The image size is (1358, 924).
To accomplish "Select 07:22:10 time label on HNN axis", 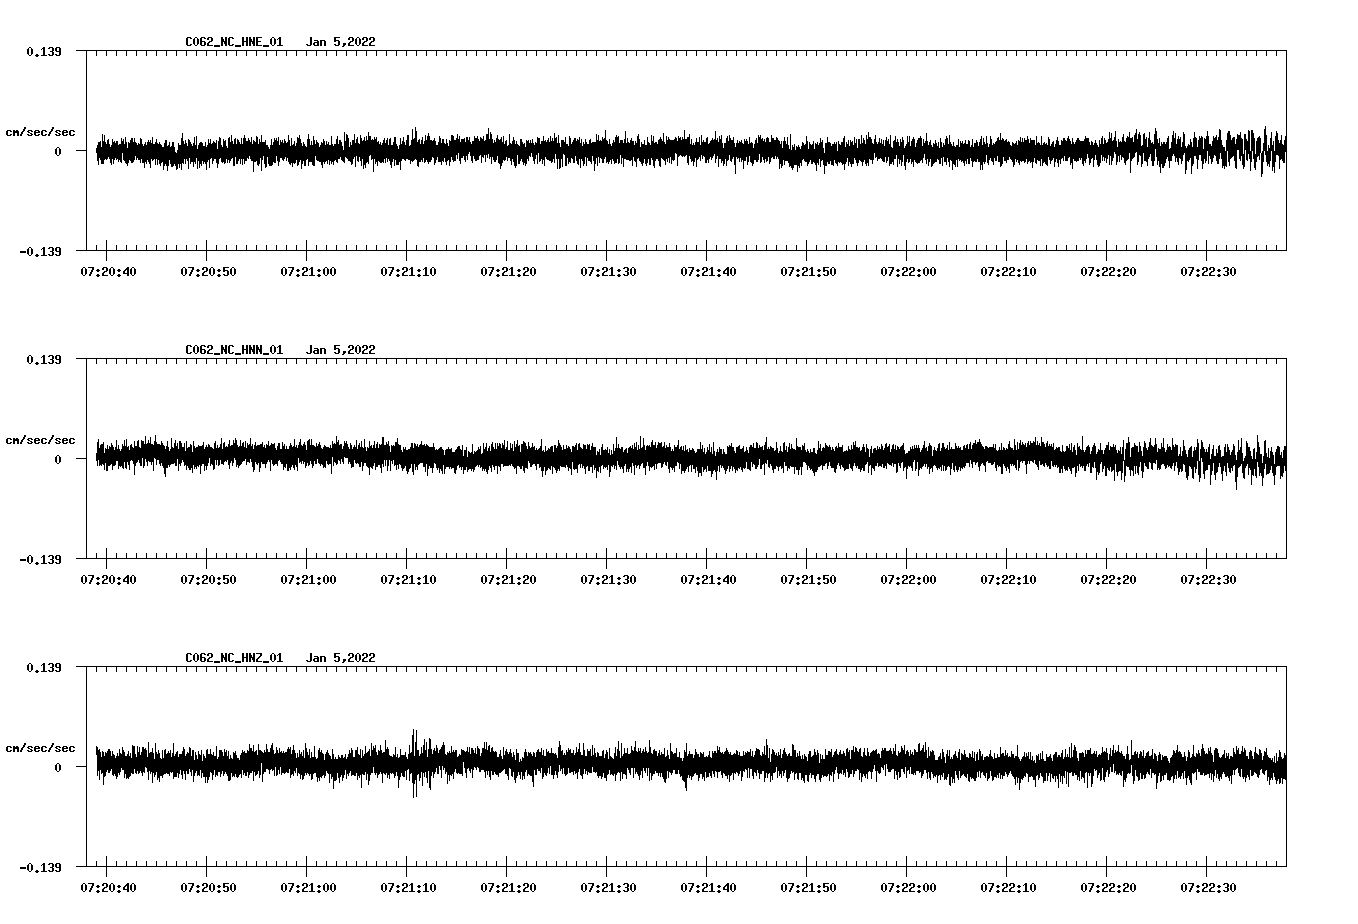I will [x=1008, y=579].
